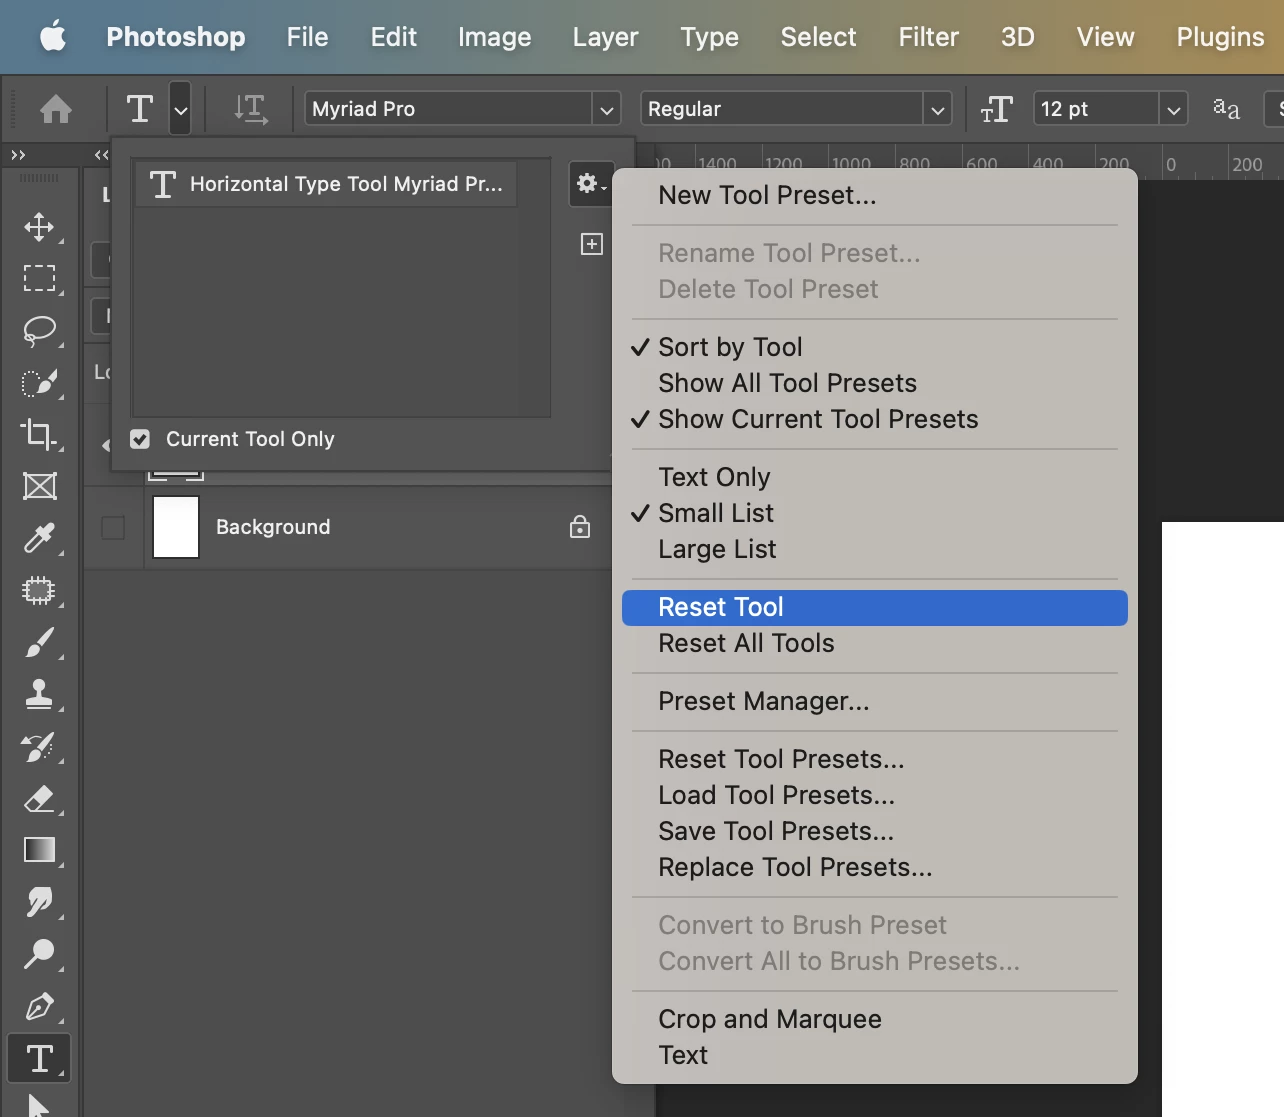Select the Brush tool

pyautogui.click(x=39, y=642)
